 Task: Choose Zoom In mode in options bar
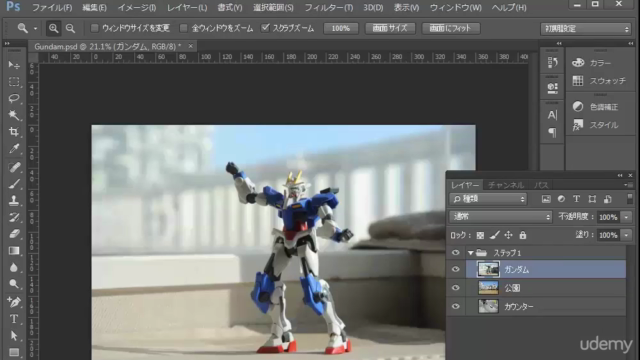pos(53,28)
